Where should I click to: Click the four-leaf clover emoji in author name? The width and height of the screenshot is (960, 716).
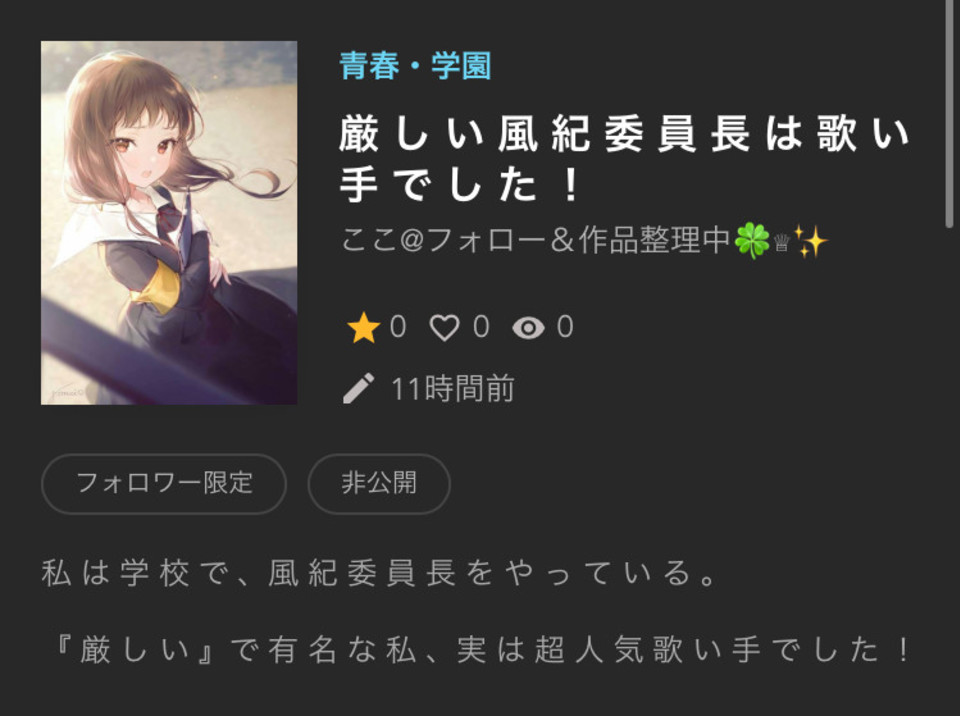point(752,240)
